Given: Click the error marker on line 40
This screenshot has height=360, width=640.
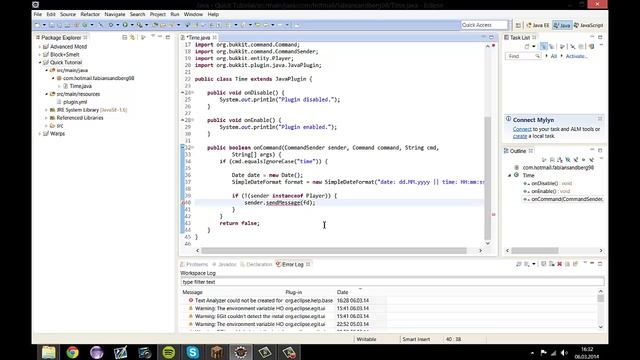Looking at the screenshot, I should coord(184,203).
